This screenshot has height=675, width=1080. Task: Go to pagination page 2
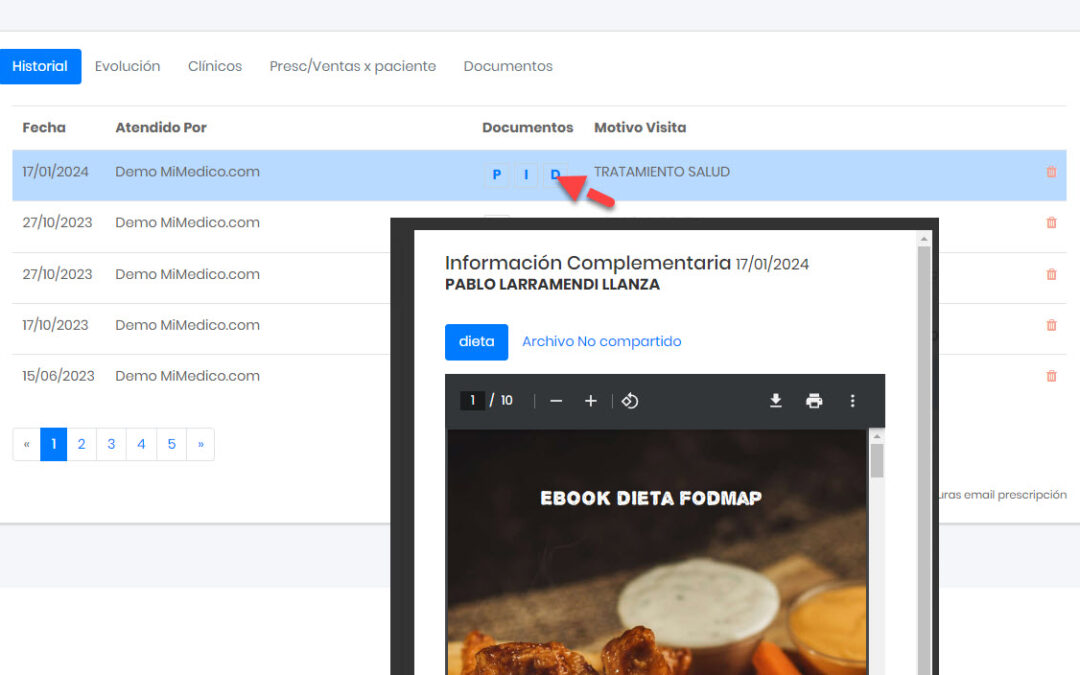[81, 444]
